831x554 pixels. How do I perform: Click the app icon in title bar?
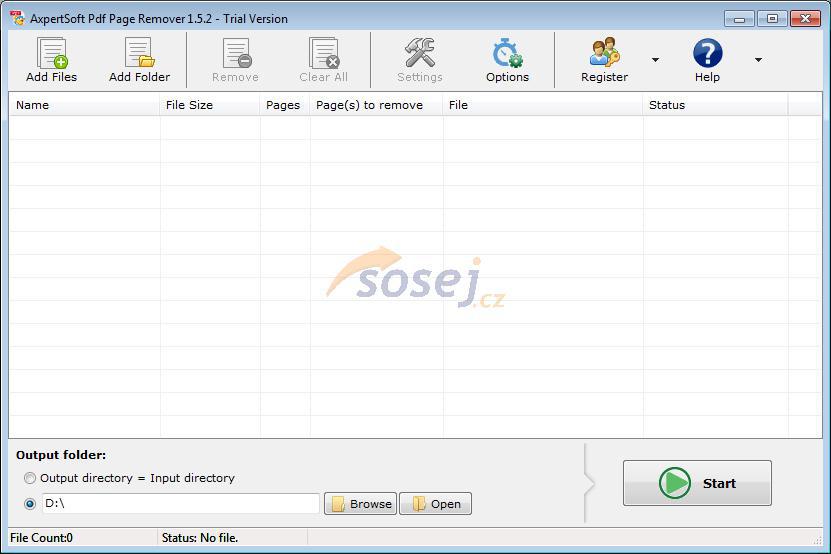pyautogui.click(x=17, y=18)
